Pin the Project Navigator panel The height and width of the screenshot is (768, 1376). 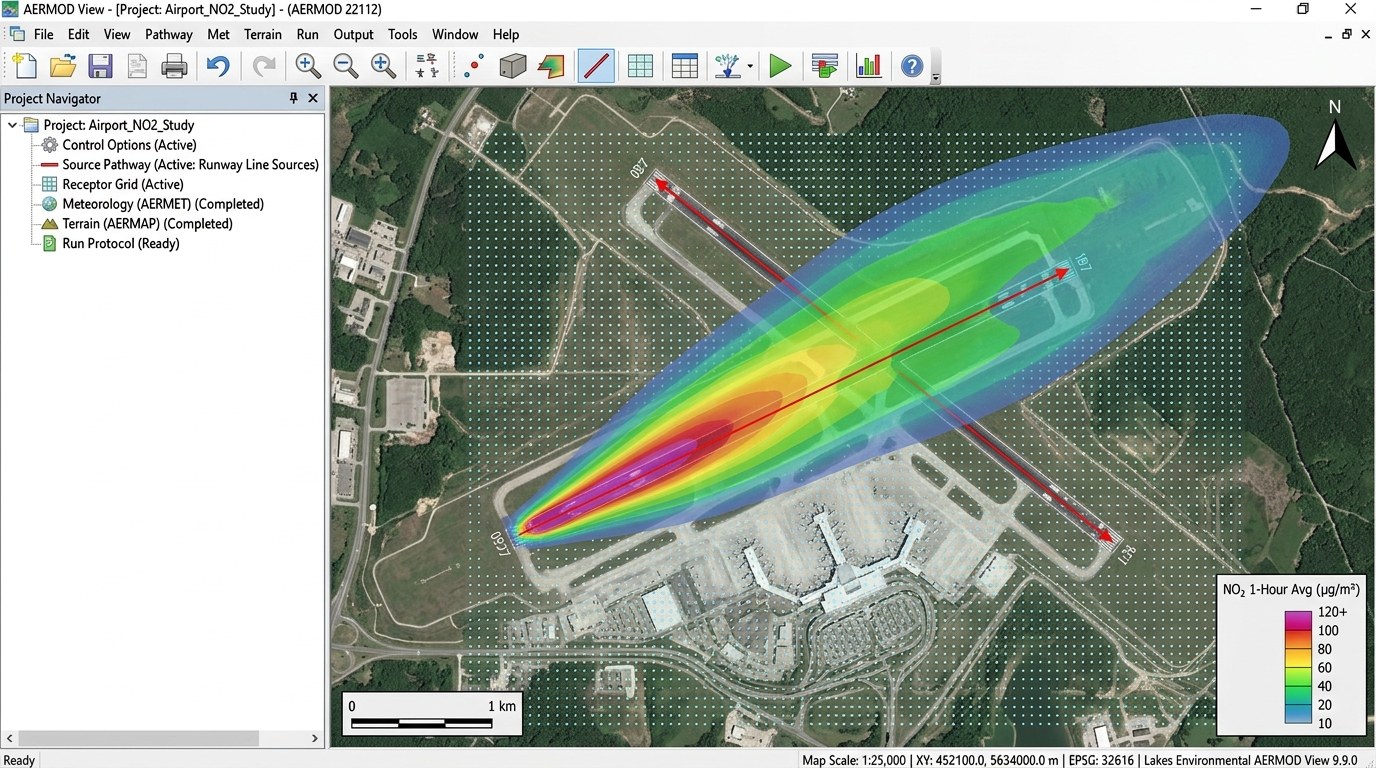pos(293,98)
